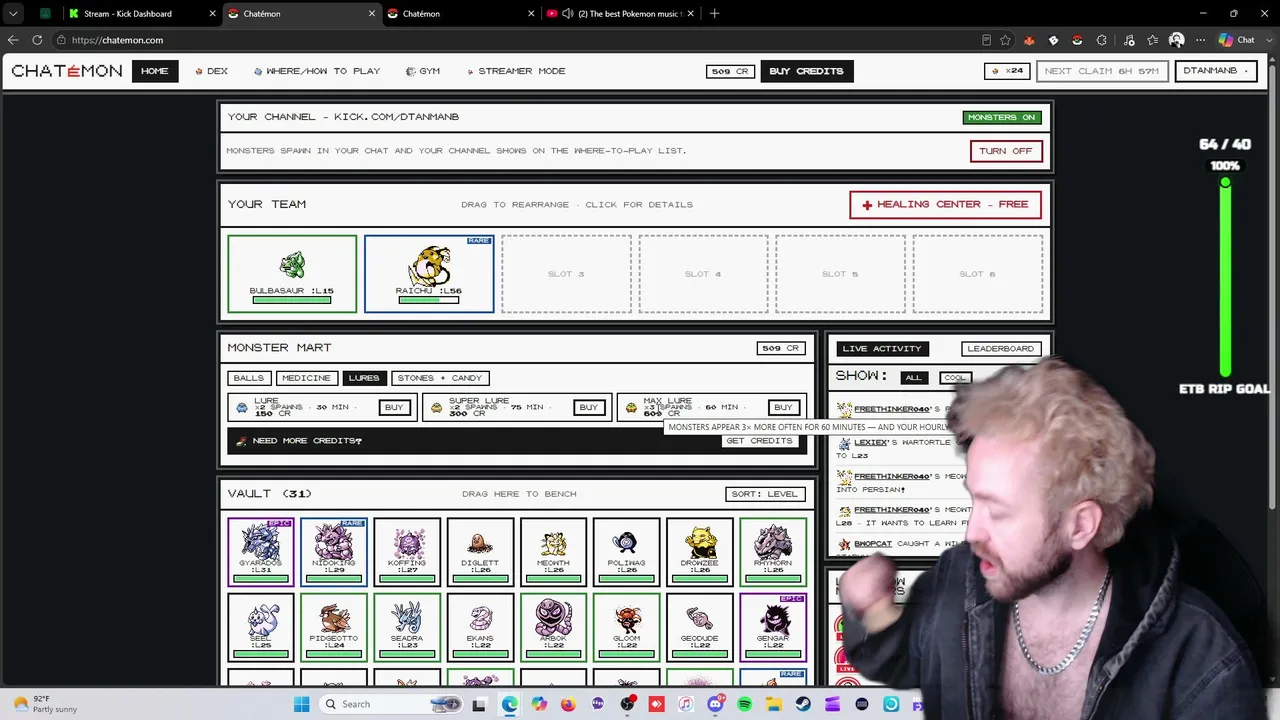Open the Stones + Candy tab
The image size is (1280, 720).
click(440, 378)
